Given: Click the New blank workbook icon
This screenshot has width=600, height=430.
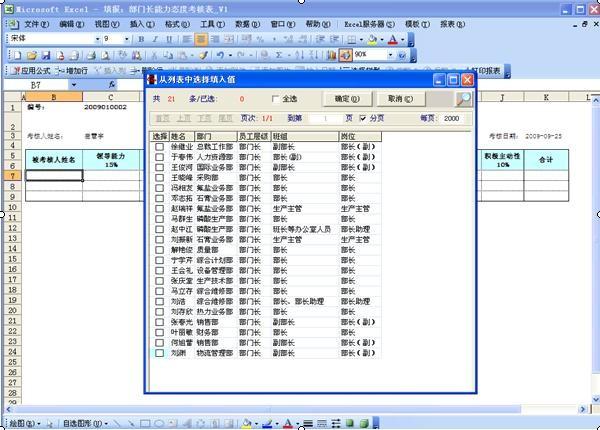Looking at the screenshot, I should click(17, 56).
